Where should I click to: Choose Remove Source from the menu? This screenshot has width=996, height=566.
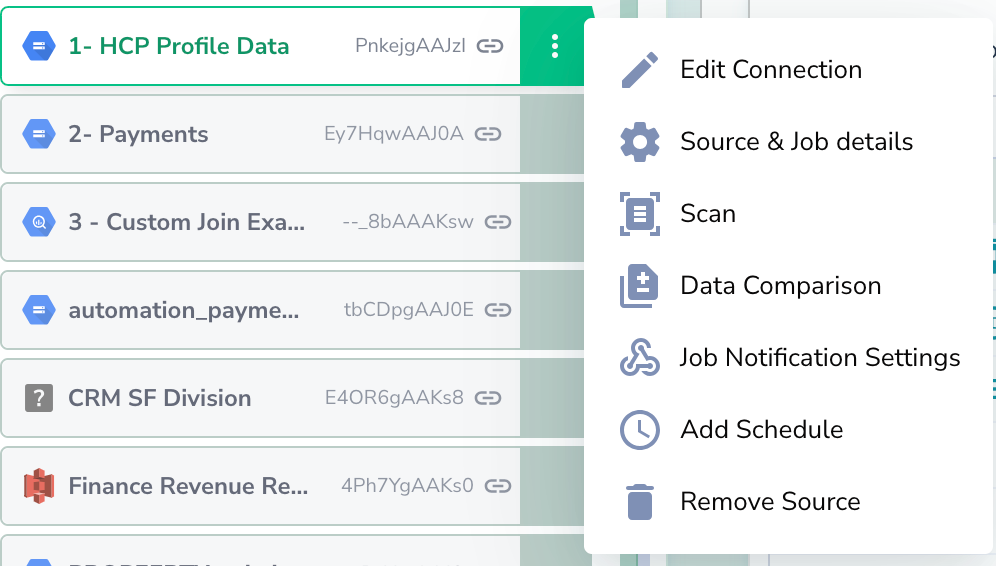[x=769, y=502]
